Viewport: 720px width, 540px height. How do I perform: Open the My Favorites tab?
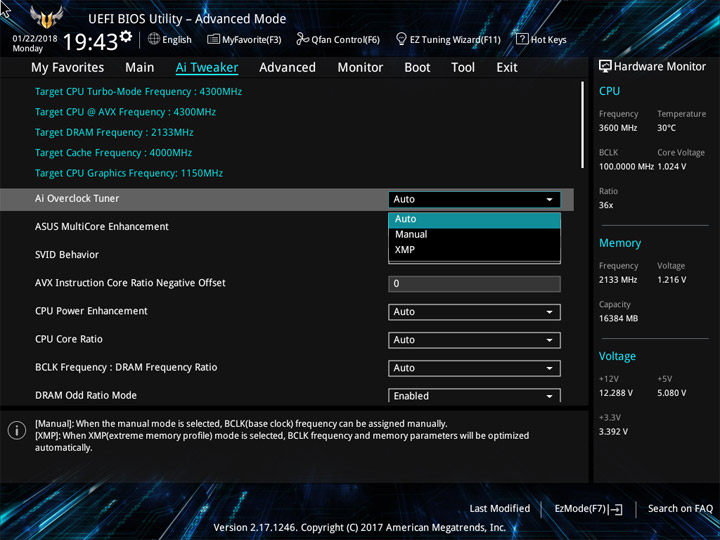(68, 68)
